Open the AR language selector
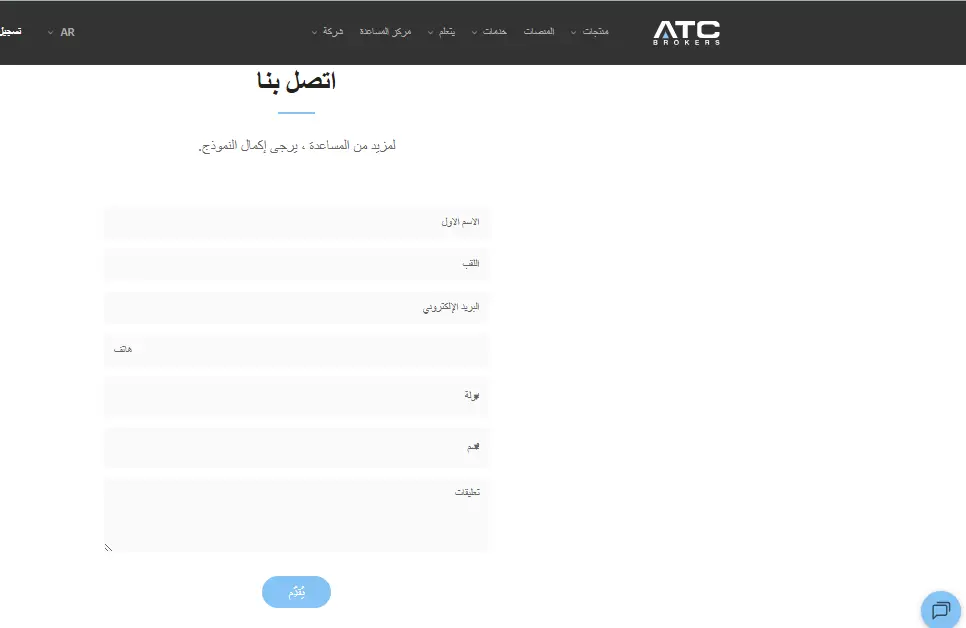This screenshot has height=628, width=966. click(61, 32)
